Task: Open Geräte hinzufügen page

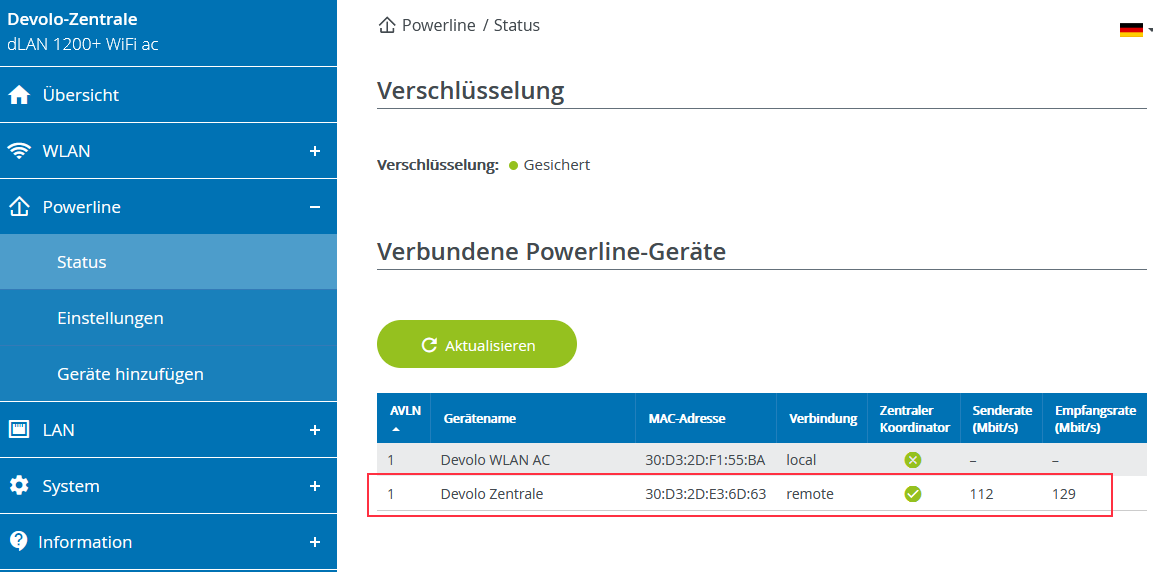Action: tap(168, 373)
